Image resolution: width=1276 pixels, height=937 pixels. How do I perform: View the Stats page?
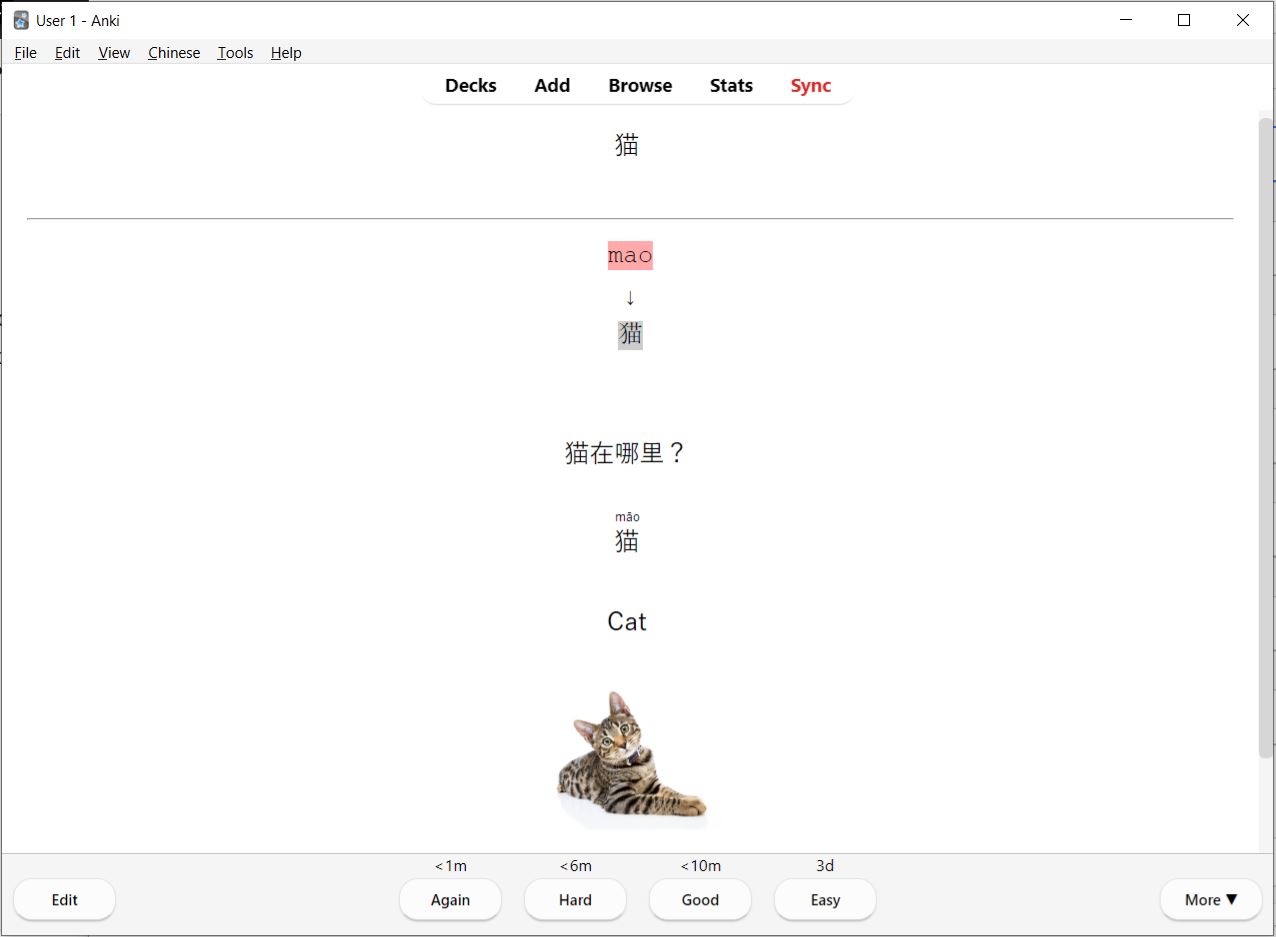[731, 86]
